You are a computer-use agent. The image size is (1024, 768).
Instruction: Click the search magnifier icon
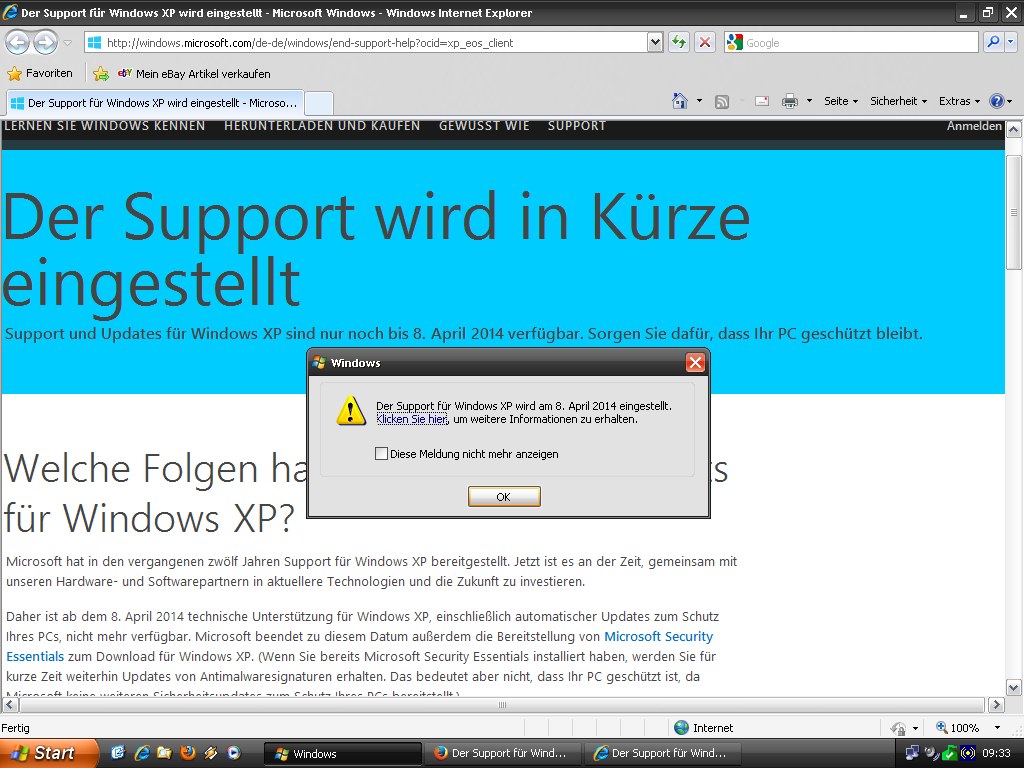(993, 42)
